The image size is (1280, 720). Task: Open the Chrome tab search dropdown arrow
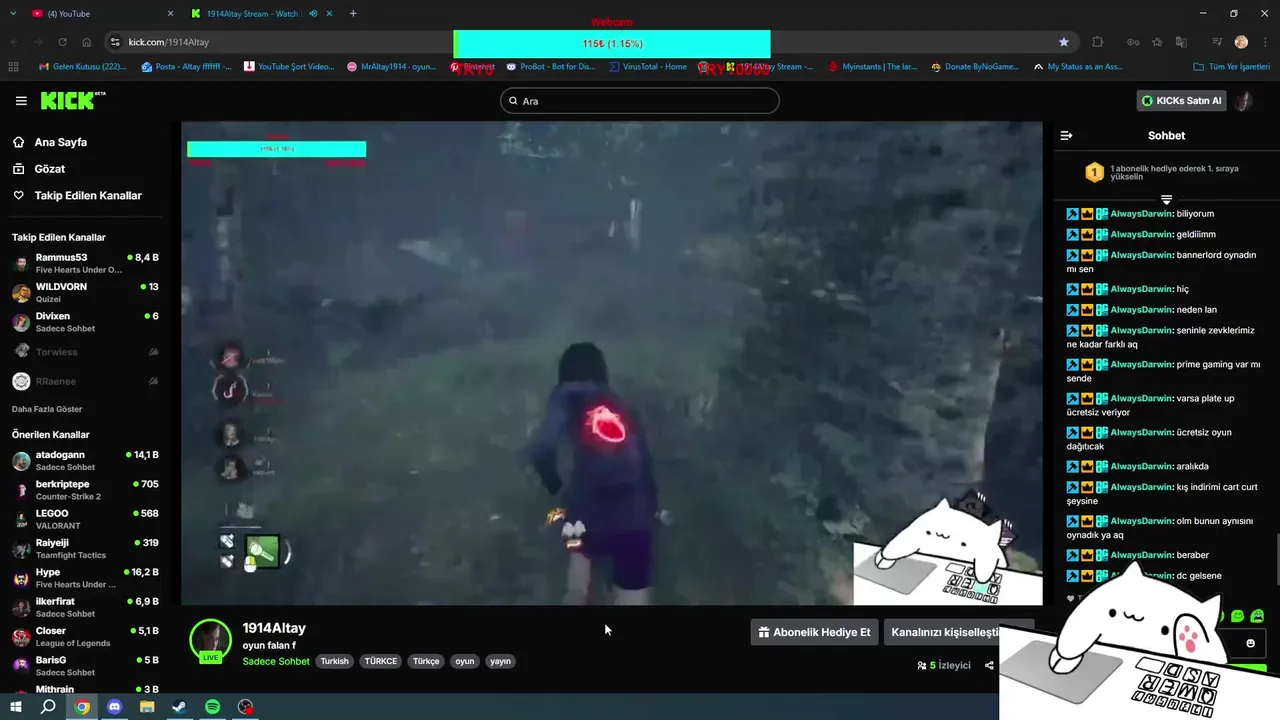[x=13, y=13]
